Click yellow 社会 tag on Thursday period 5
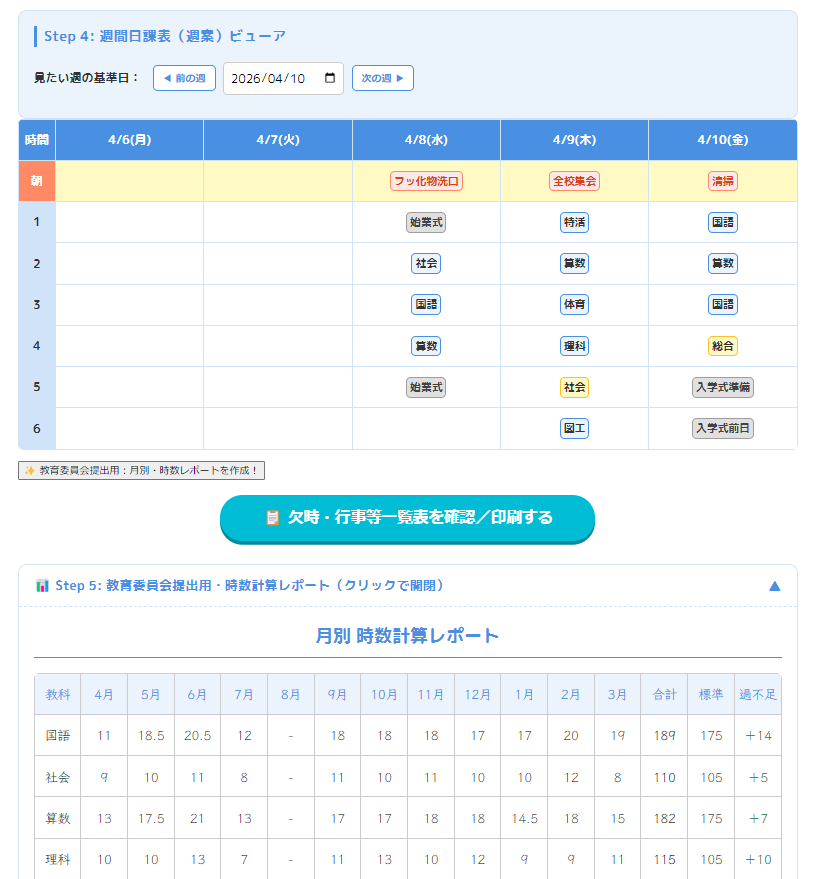The width and height of the screenshot is (816, 879). pyautogui.click(x=574, y=387)
